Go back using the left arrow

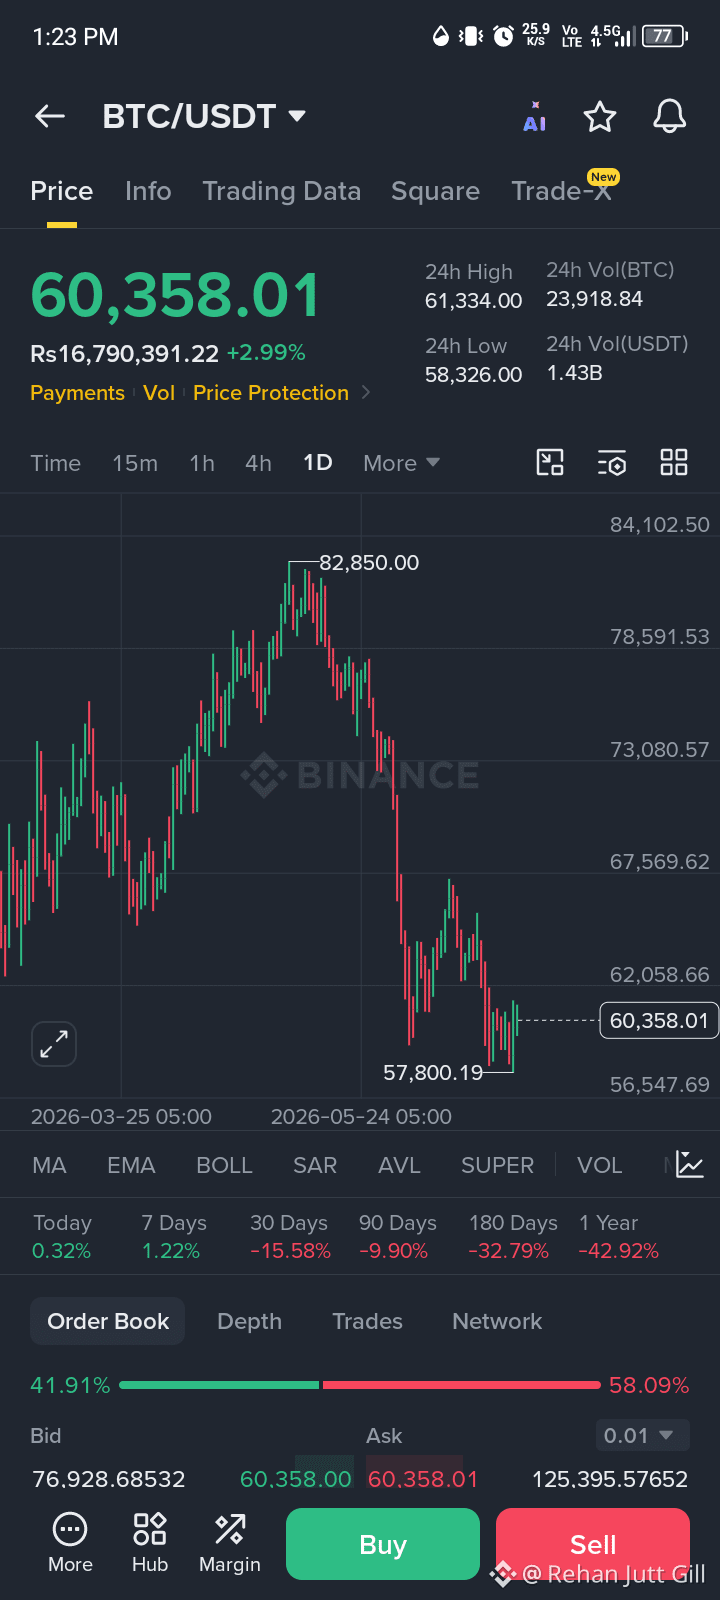[x=50, y=117]
